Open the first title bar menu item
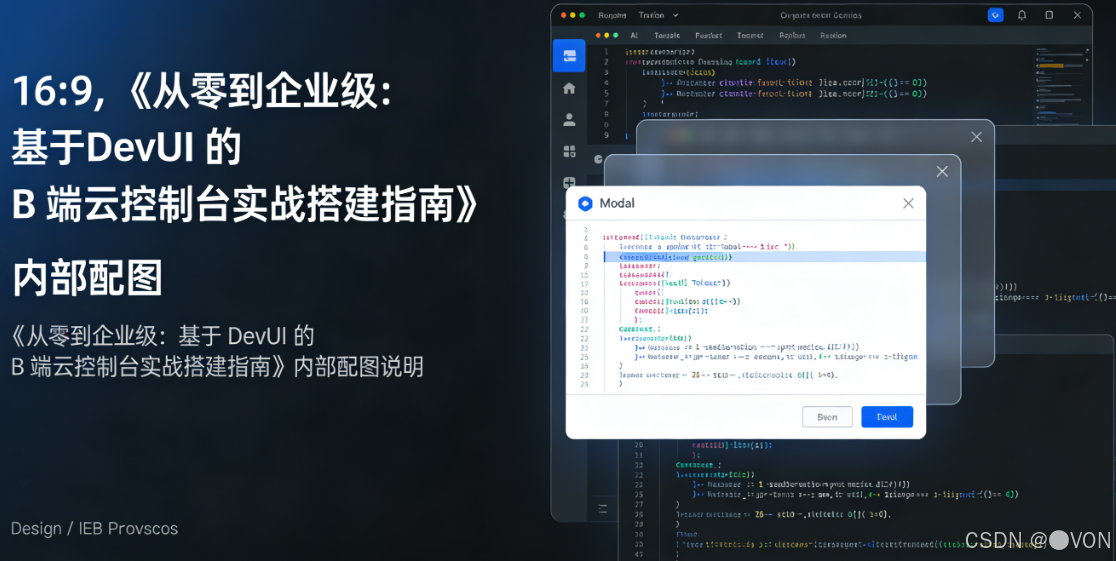The image size is (1116, 561). (612, 15)
